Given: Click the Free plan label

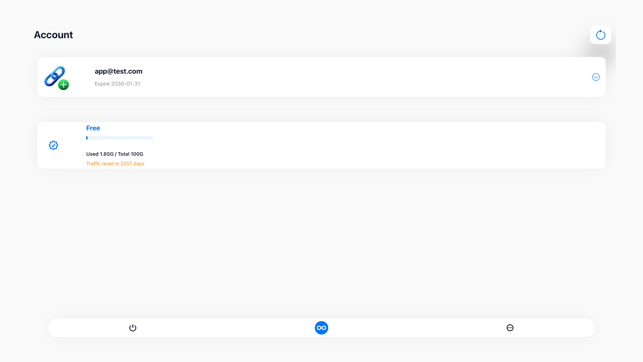Looking at the screenshot, I should click(x=93, y=128).
